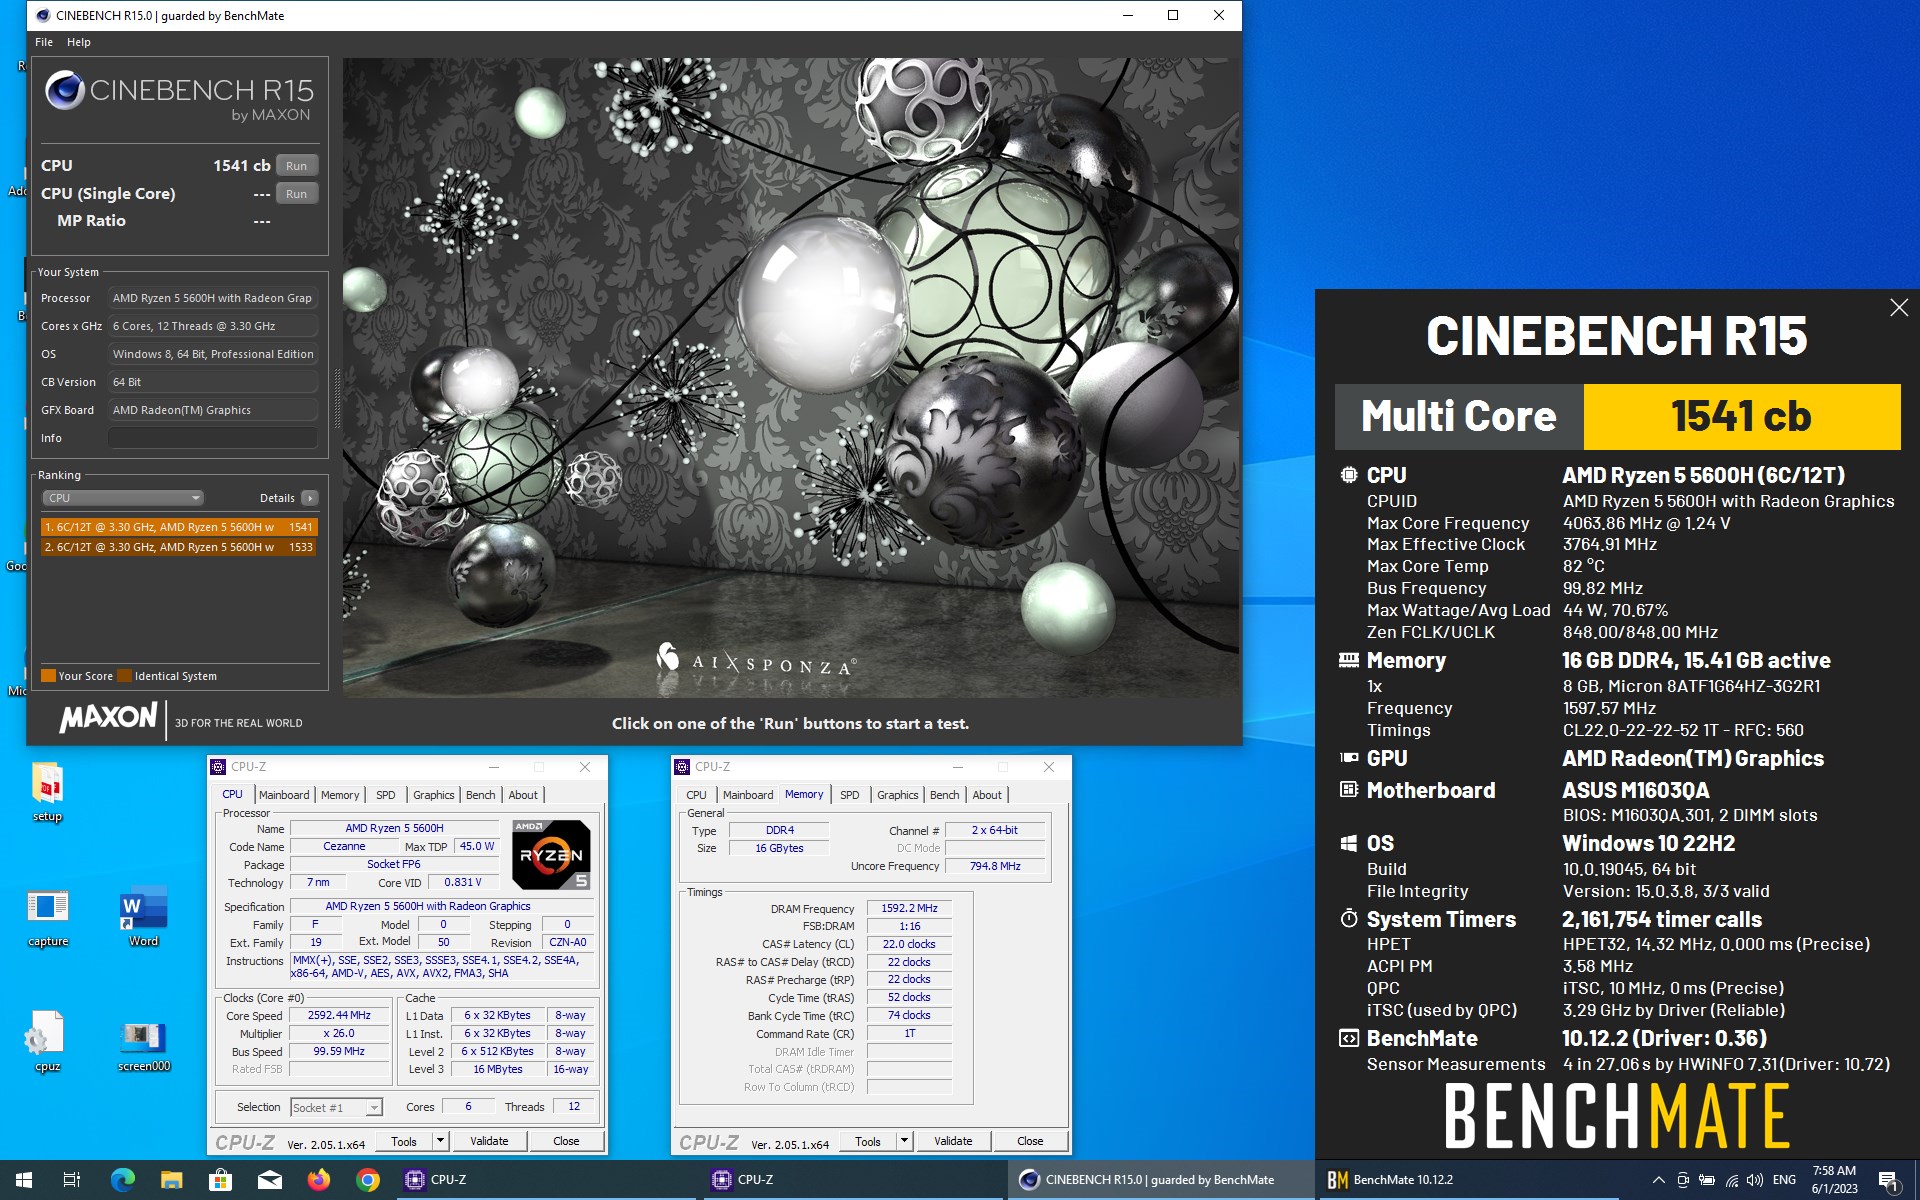Launch Google Chrome from taskbar
The image size is (1920, 1200).
point(368,1180)
